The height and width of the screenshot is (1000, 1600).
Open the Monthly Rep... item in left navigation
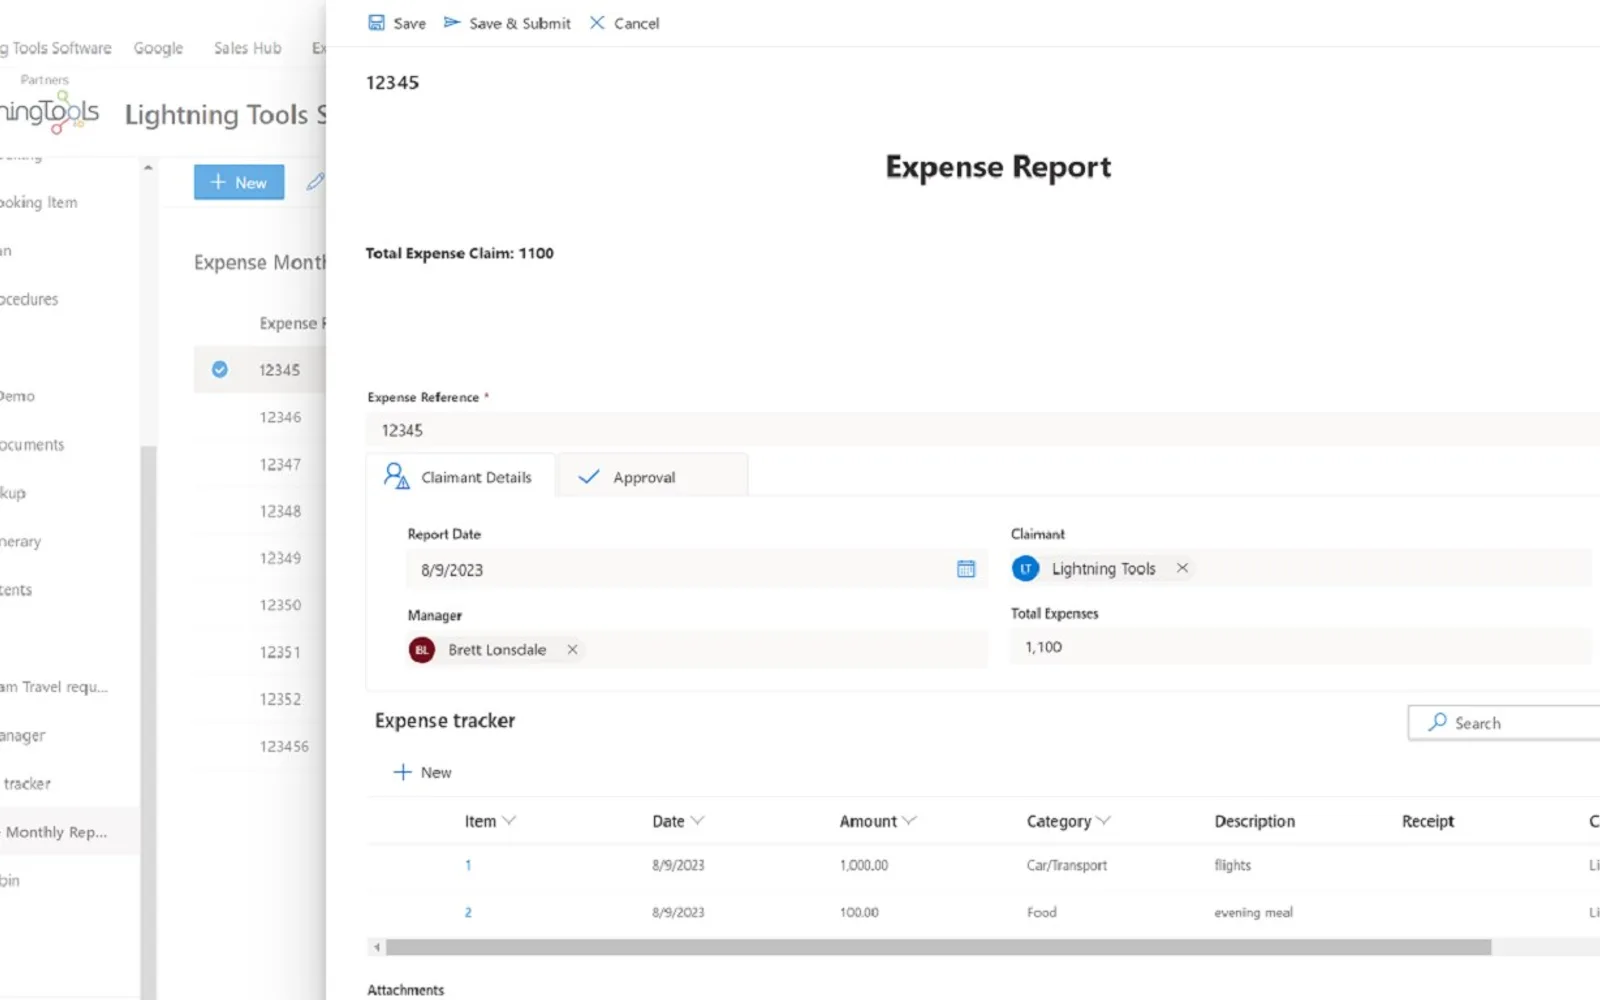click(56, 832)
